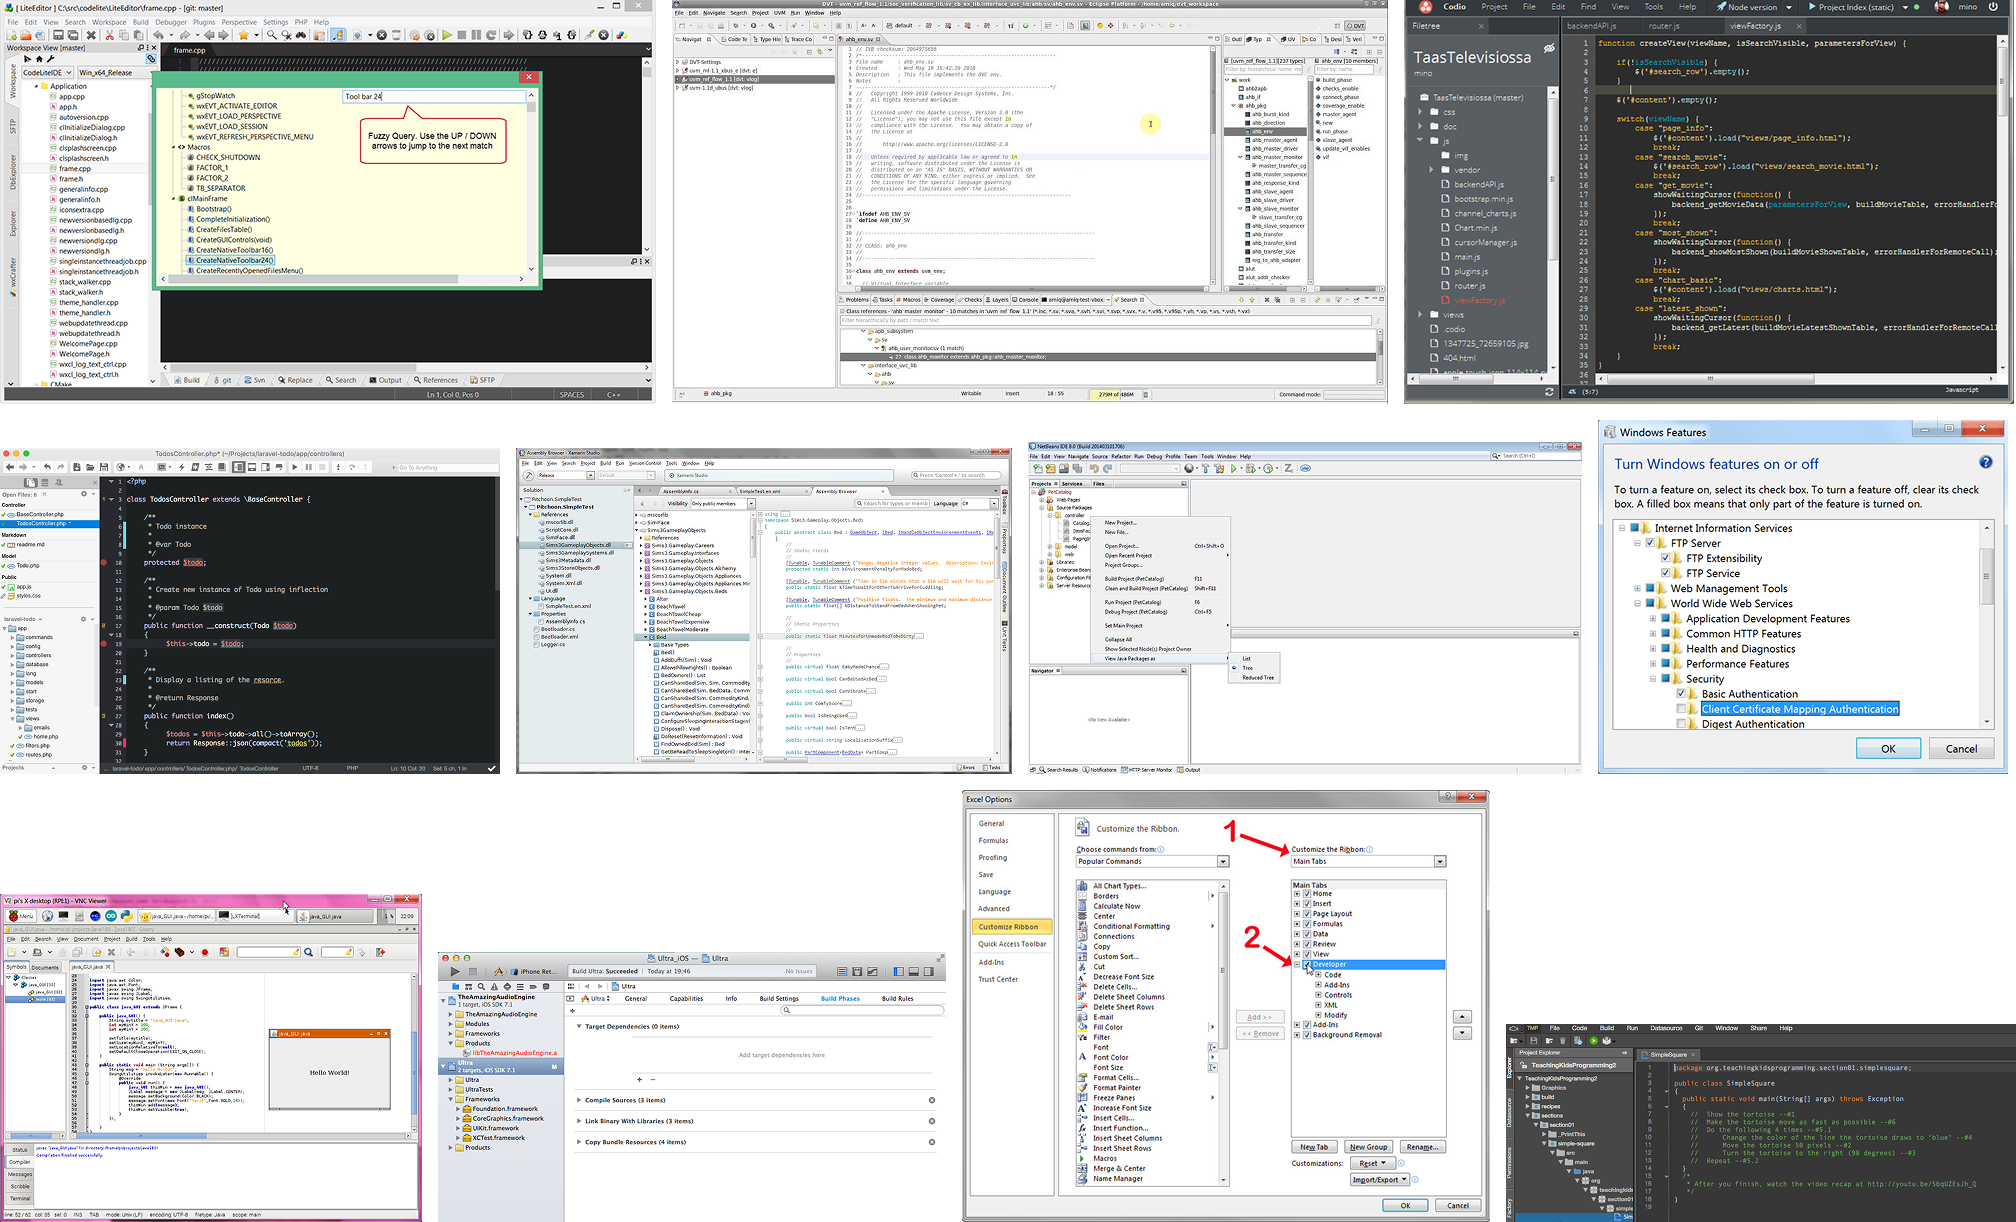
Task: Expand the Compile Sources build phase
Action: pyautogui.click(x=579, y=1100)
